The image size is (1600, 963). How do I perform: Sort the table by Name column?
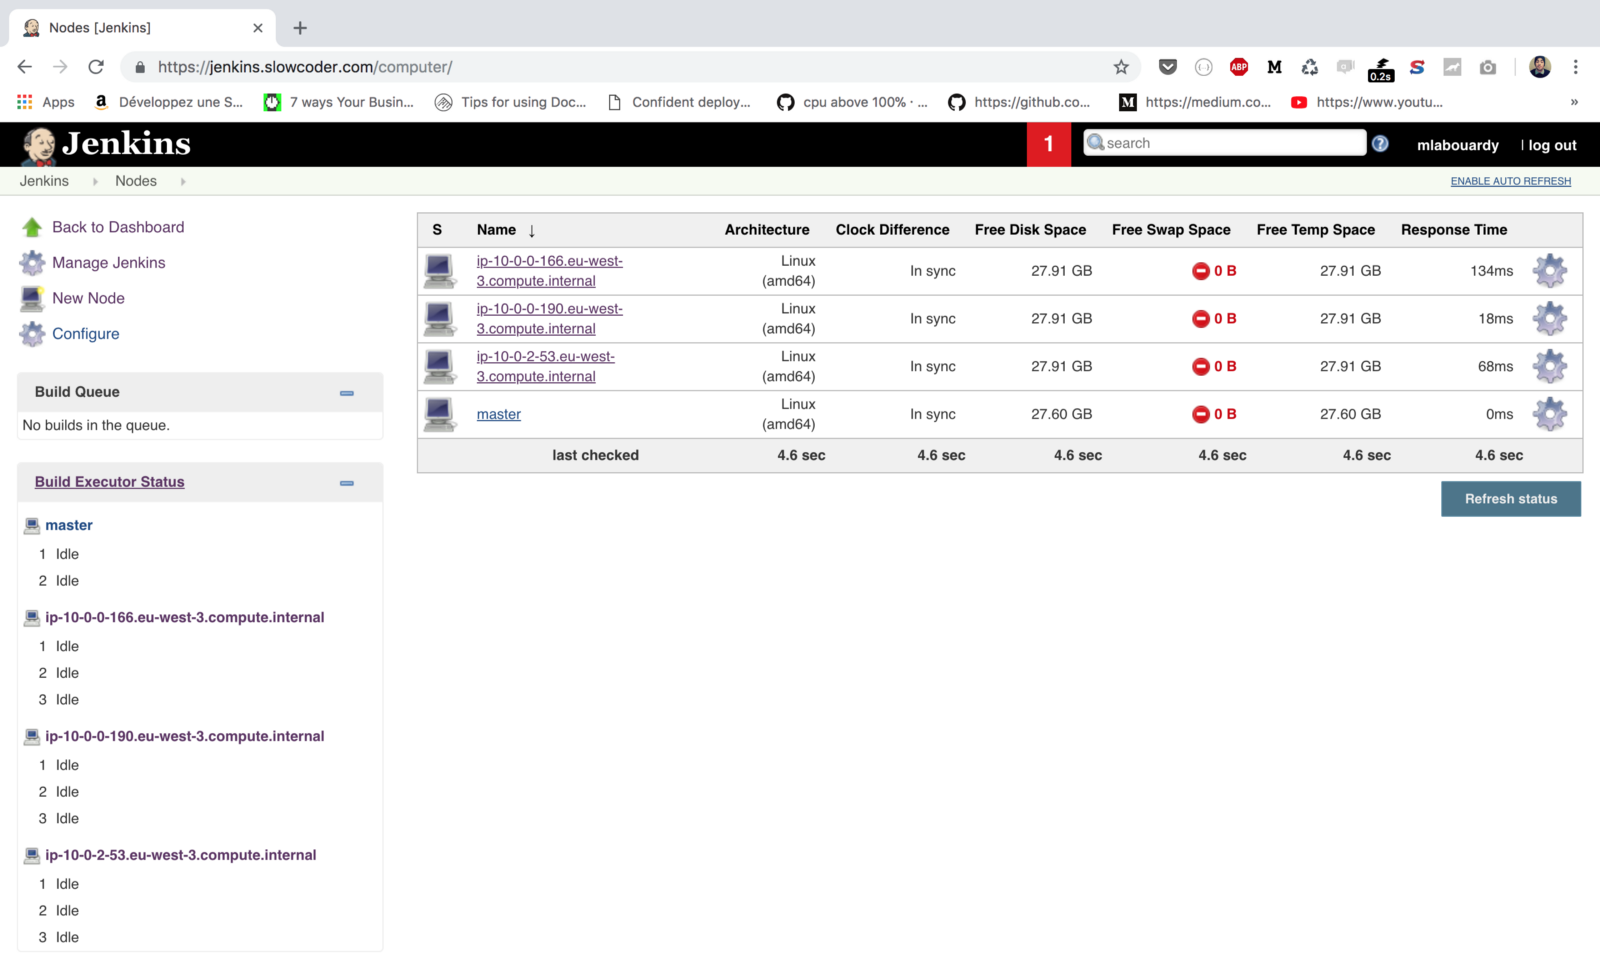496,230
